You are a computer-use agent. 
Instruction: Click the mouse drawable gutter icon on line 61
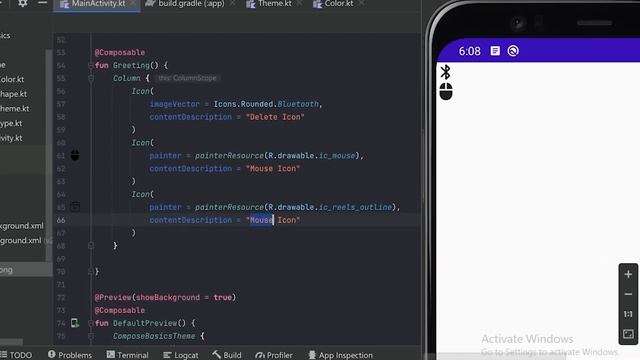pos(75,155)
